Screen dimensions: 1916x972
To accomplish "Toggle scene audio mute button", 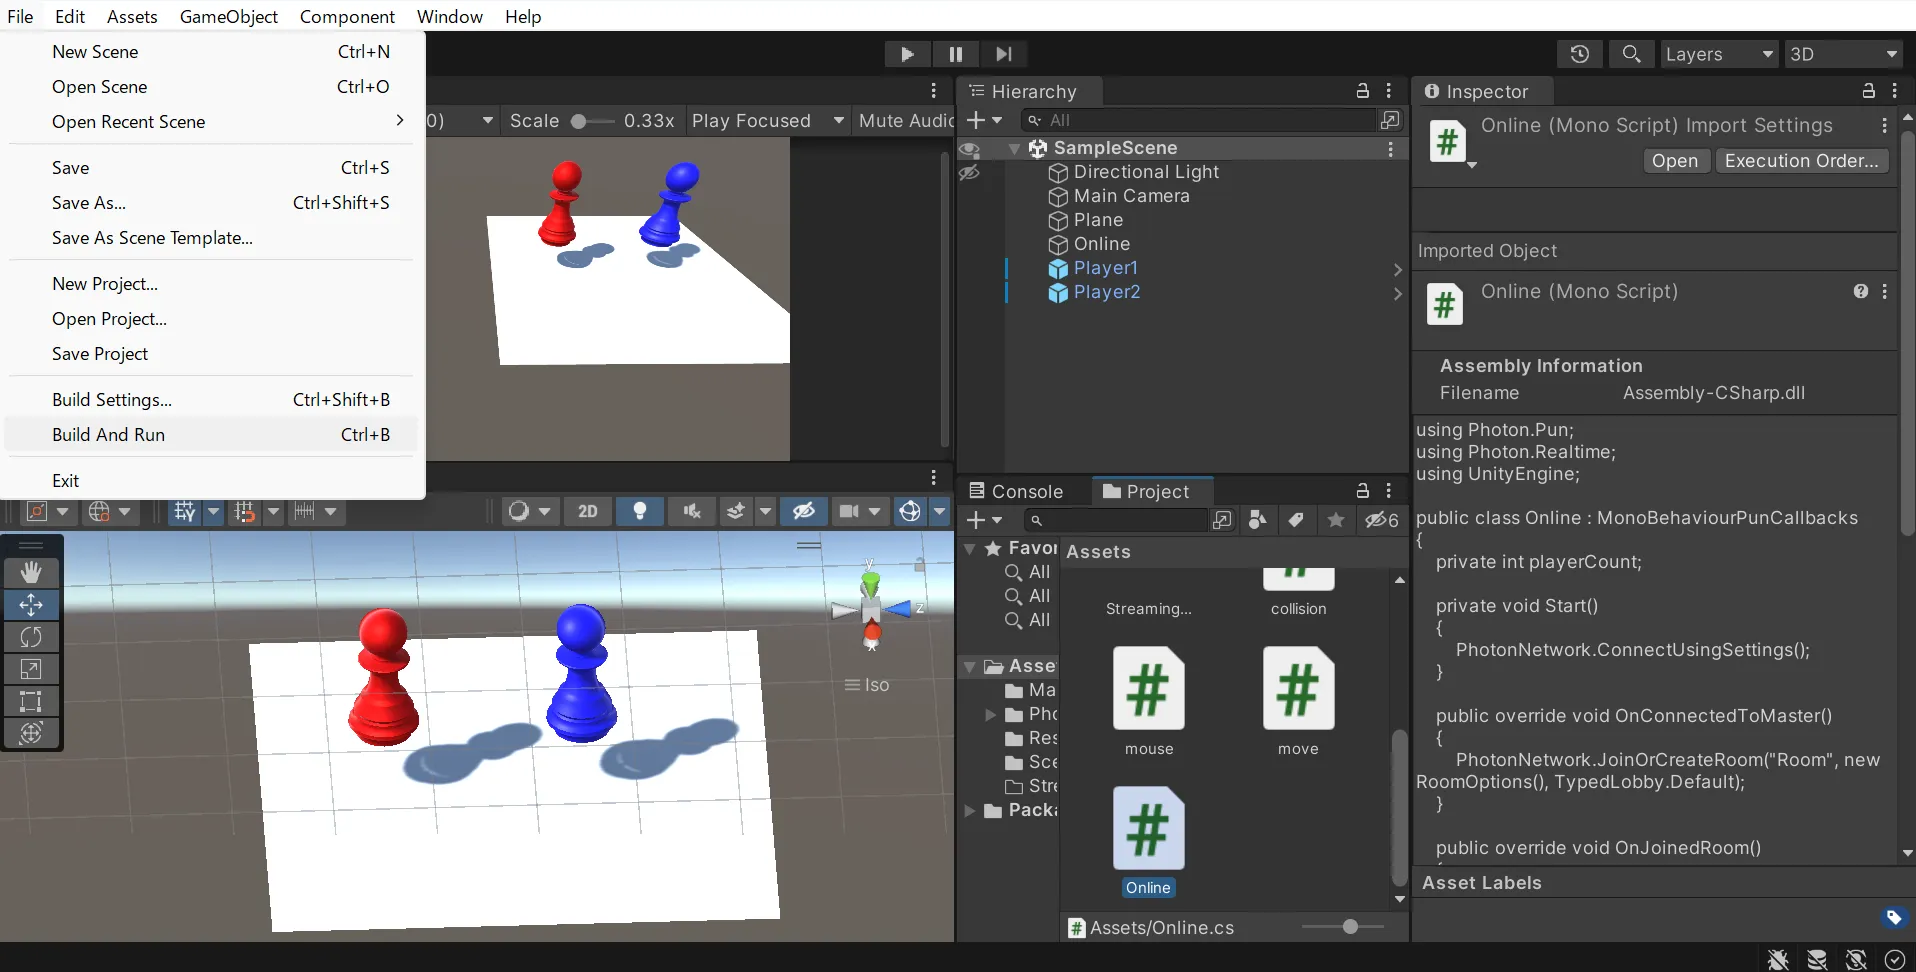I will click(x=692, y=511).
